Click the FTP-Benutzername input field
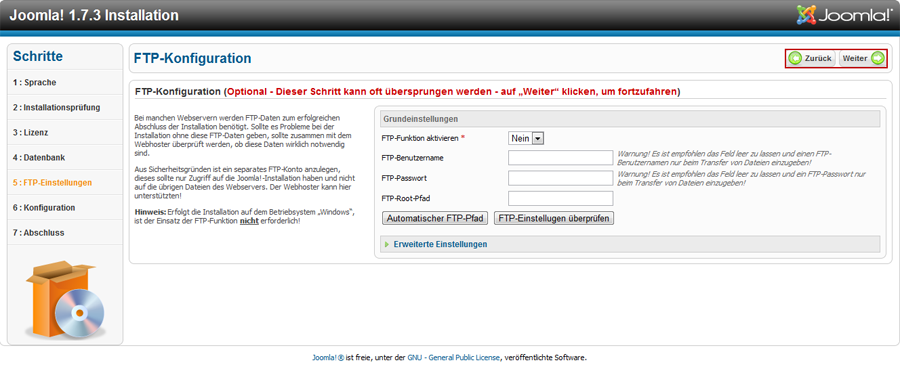The image size is (900, 369). (561, 157)
